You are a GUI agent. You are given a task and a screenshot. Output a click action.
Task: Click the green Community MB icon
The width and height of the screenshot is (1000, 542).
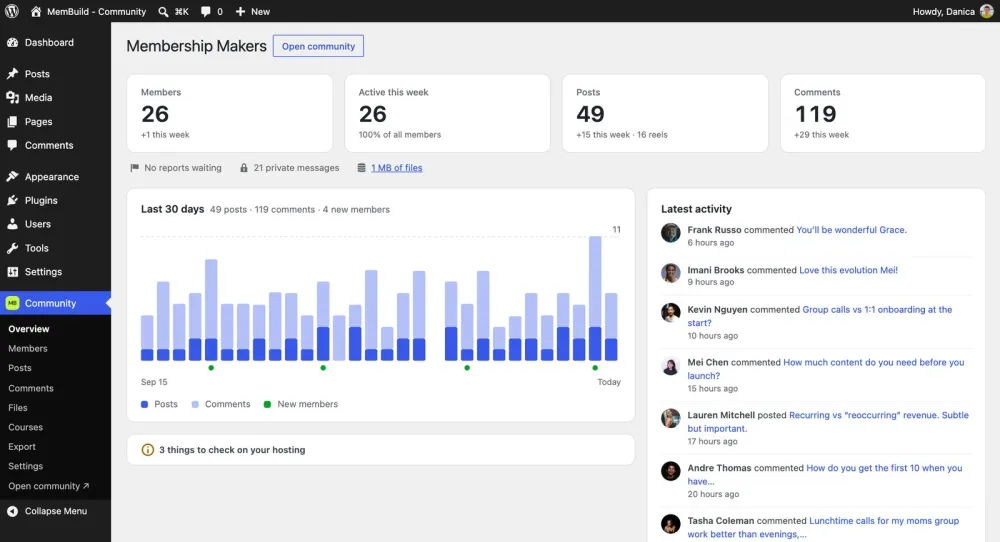pyautogui.click(x=12, y=303)
